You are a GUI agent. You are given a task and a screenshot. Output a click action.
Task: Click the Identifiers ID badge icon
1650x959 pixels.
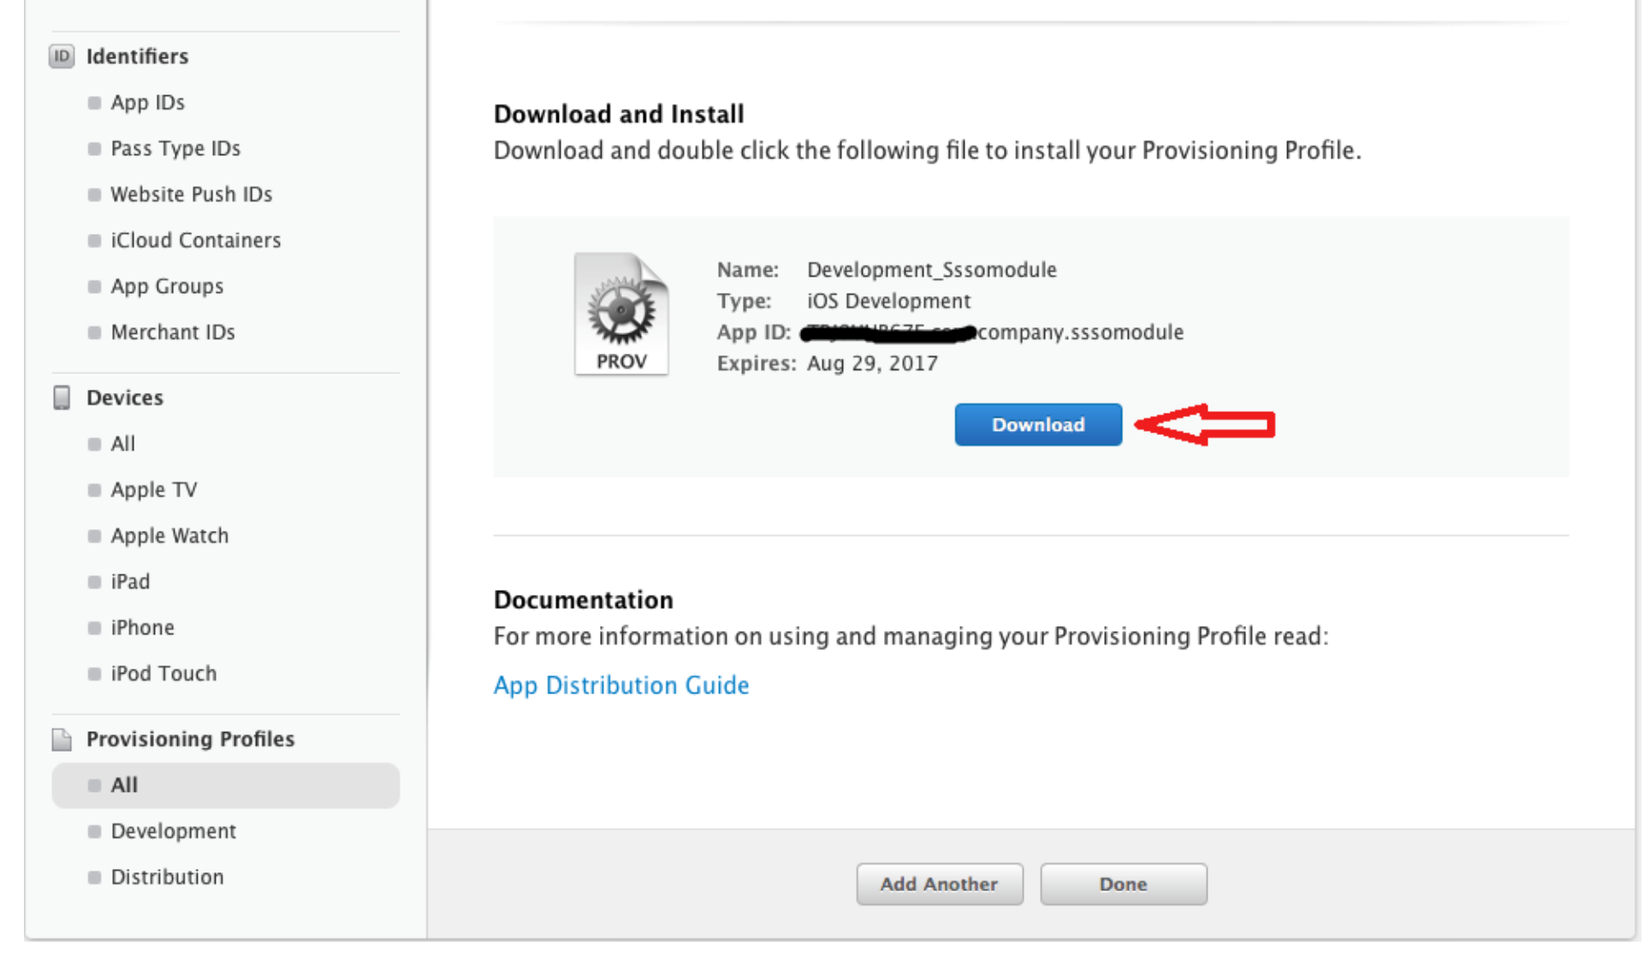pos(62,56)
